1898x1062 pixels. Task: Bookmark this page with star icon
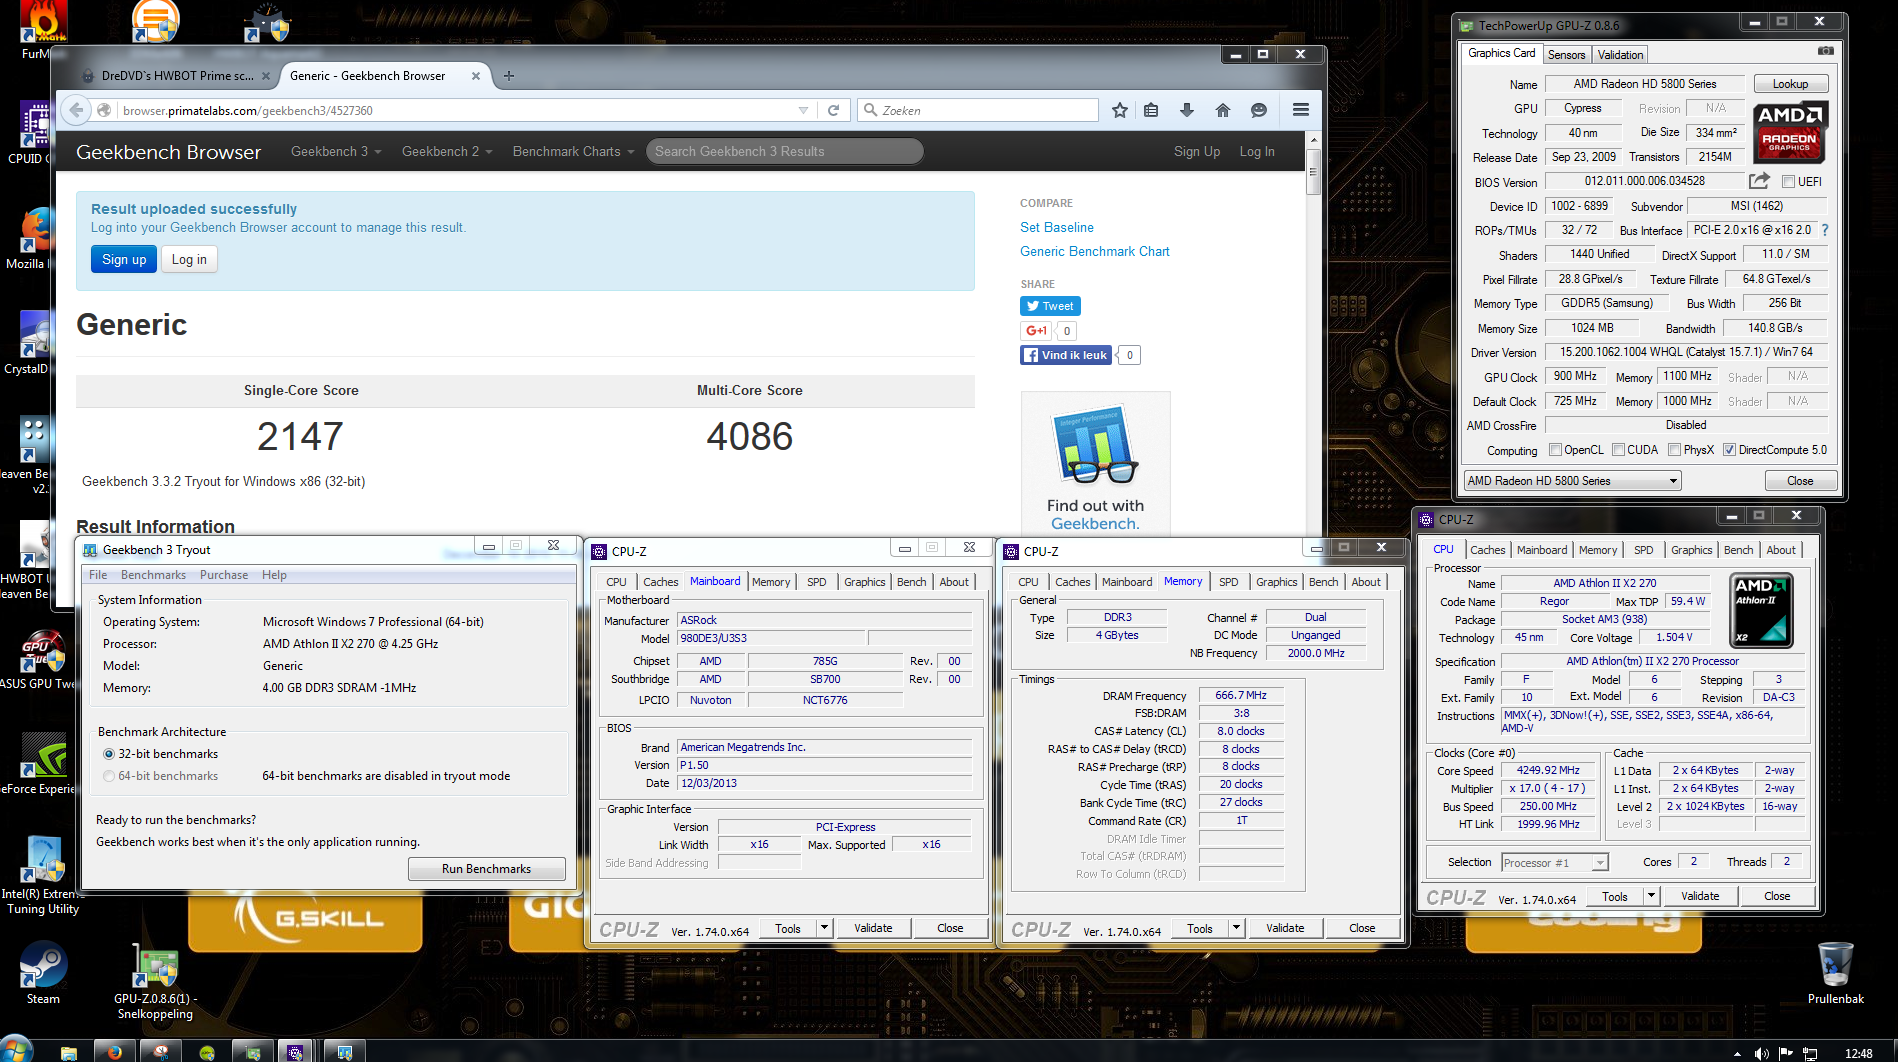coord(1120,110)
